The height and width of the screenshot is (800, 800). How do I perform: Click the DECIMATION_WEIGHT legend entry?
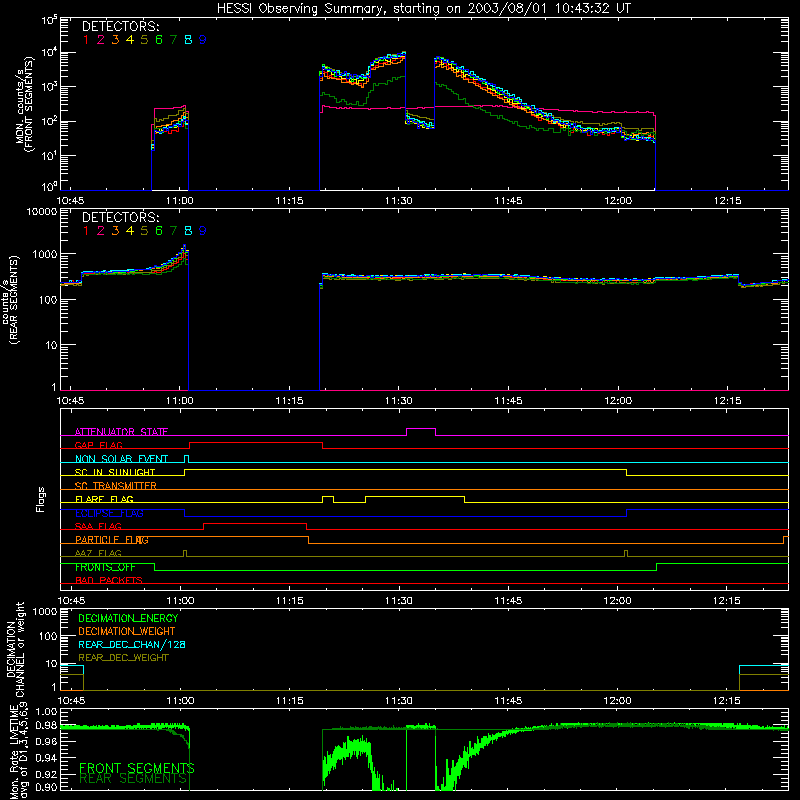(x=127, y=631)
